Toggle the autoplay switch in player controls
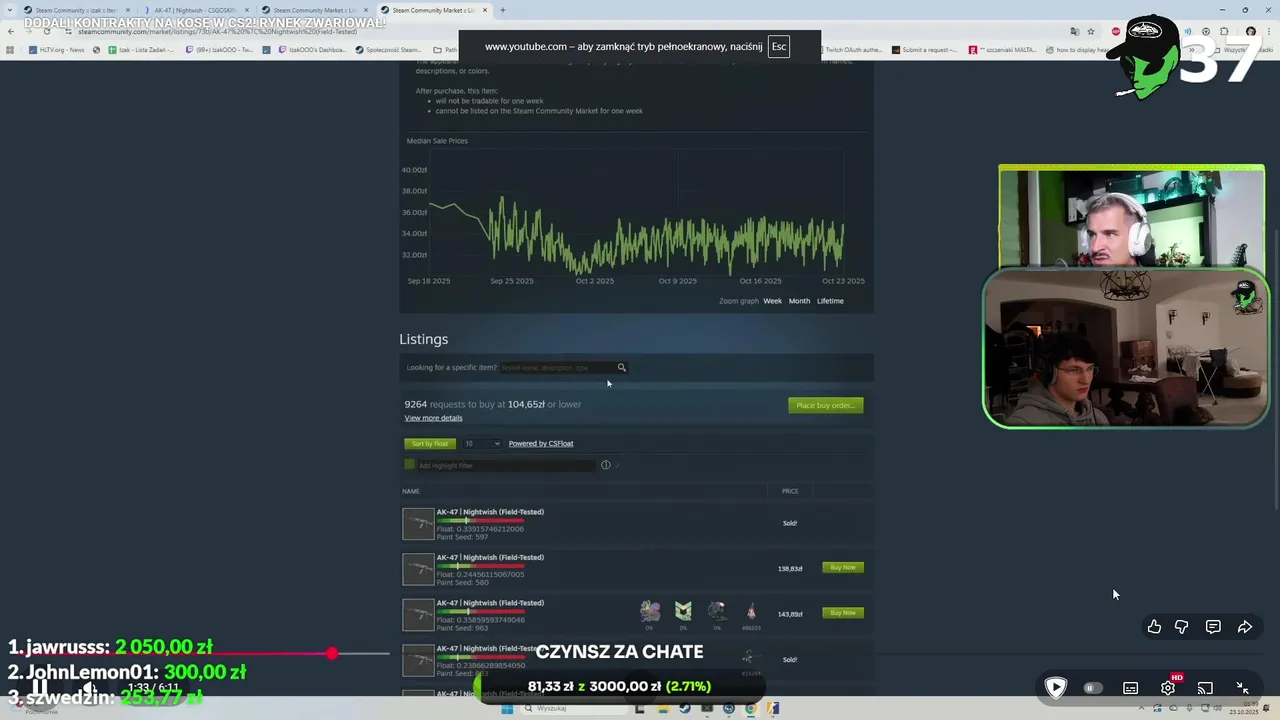 coord(1093,688)
